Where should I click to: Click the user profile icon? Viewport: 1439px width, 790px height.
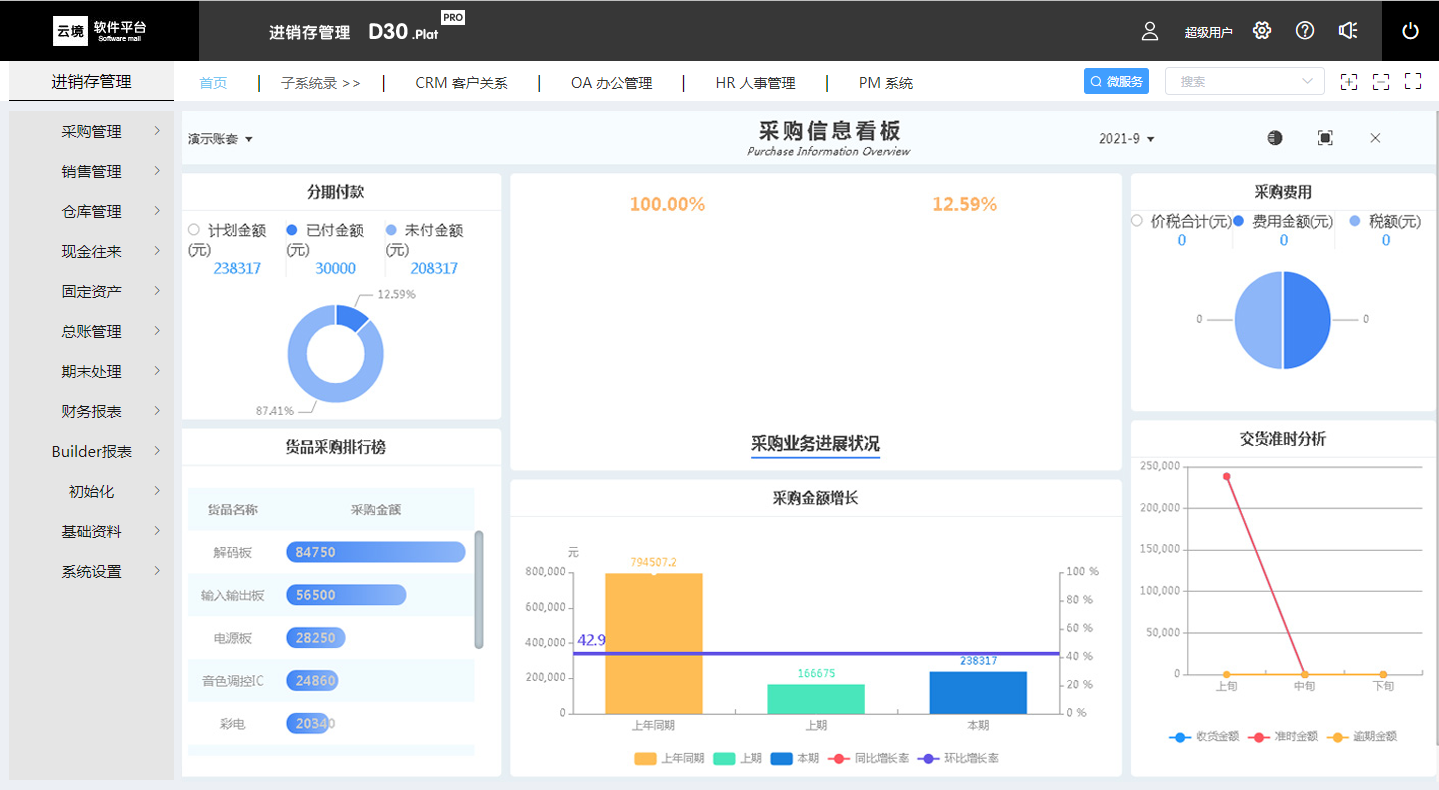click(1149, 31)
